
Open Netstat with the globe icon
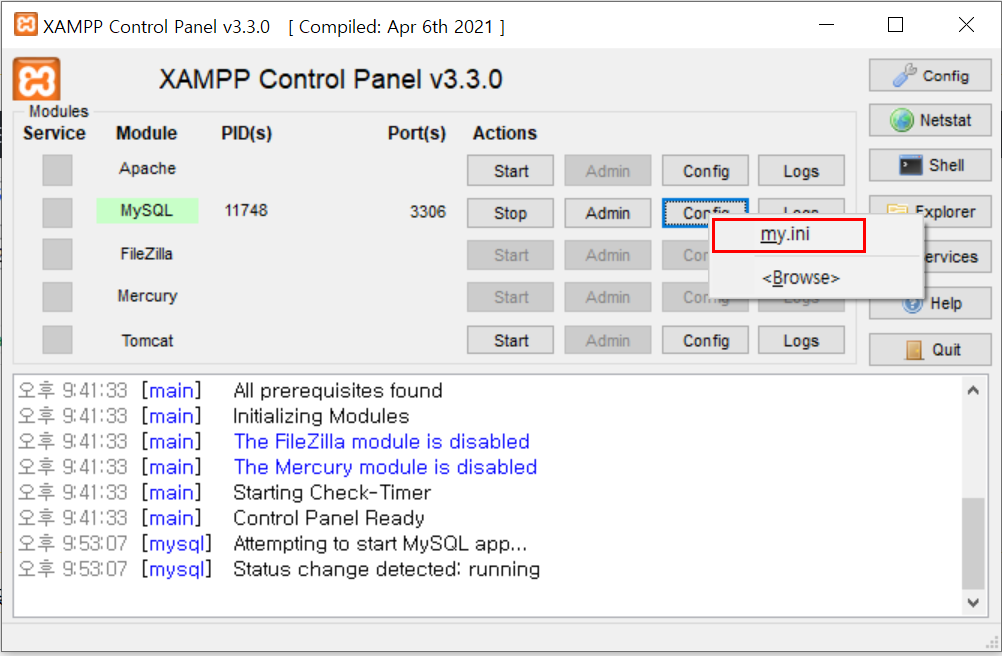coord(930,120)
